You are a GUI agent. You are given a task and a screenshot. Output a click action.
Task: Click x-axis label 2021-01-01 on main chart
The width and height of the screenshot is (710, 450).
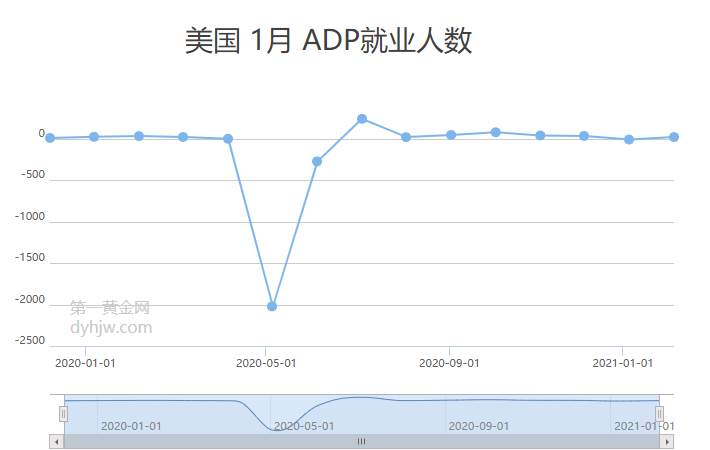tap(623, 363)
